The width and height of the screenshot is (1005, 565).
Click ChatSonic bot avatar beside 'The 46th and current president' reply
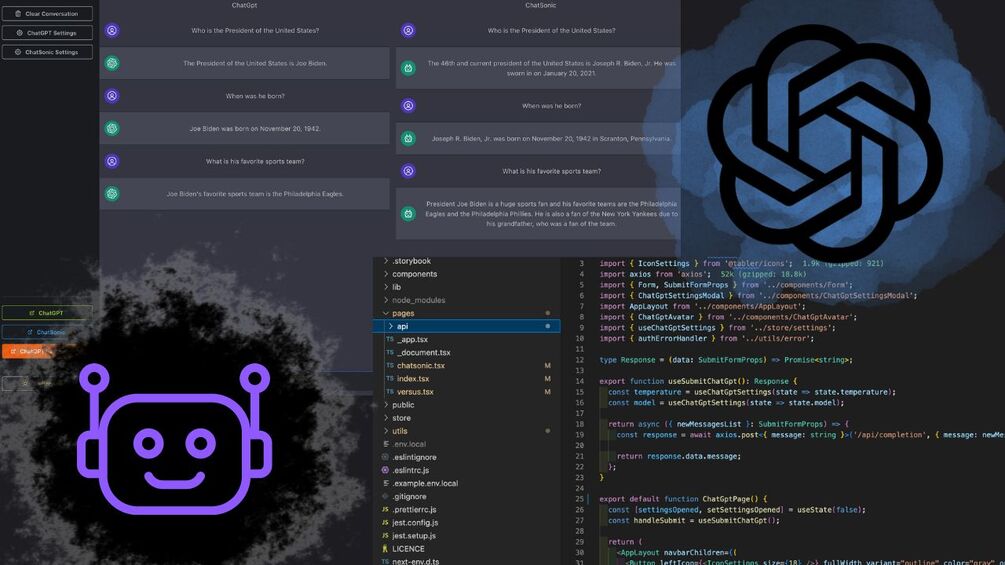(408, 68)
